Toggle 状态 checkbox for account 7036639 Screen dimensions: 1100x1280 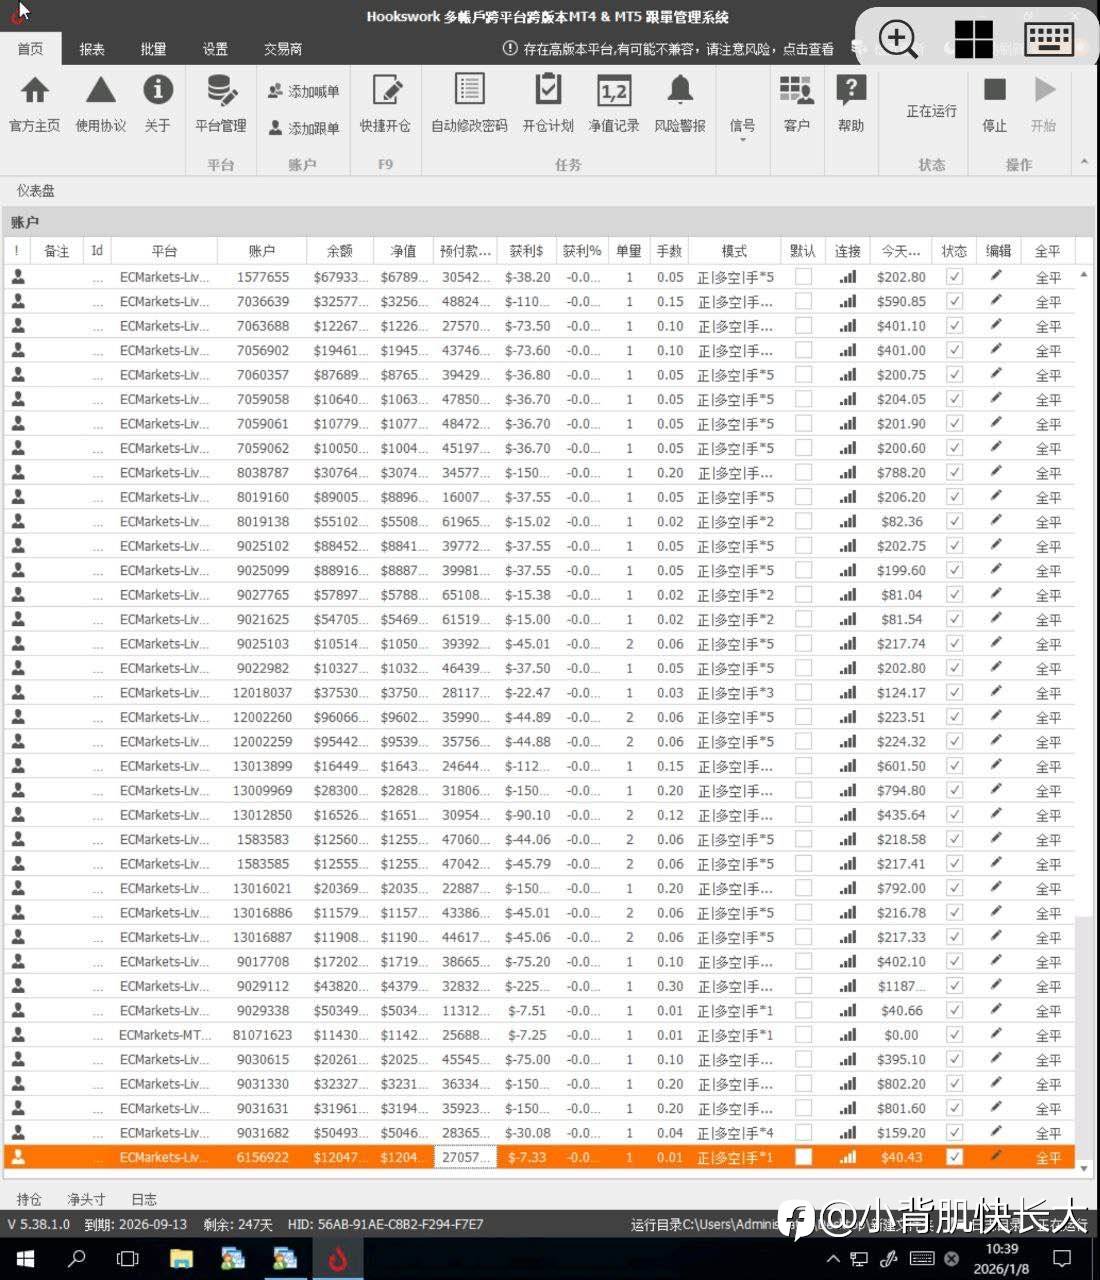954,301
